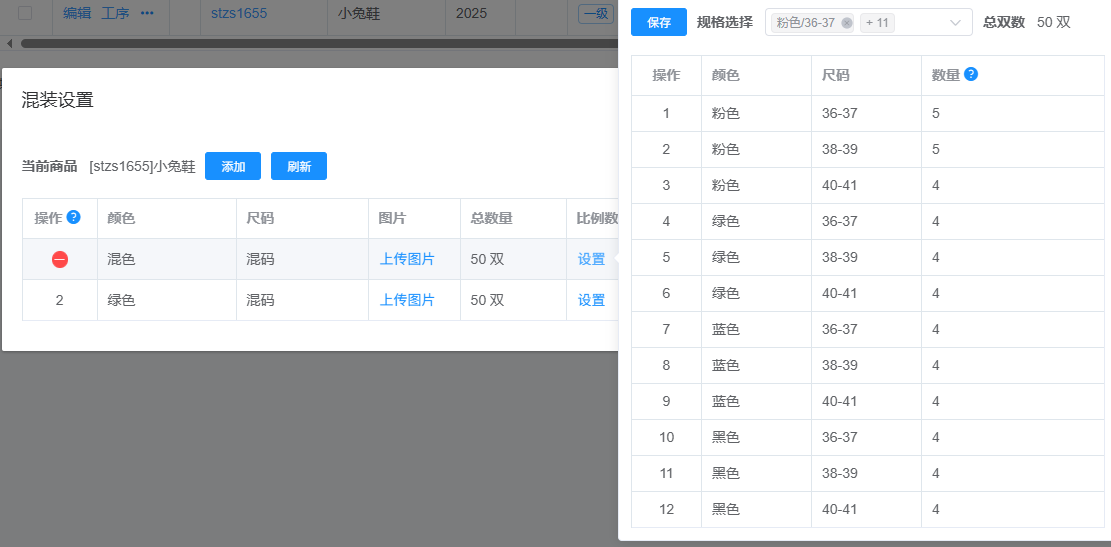Viewport: 1111px width, 547px height.
Task: Open the three-dots more menu in the top row
Action: 147,13
